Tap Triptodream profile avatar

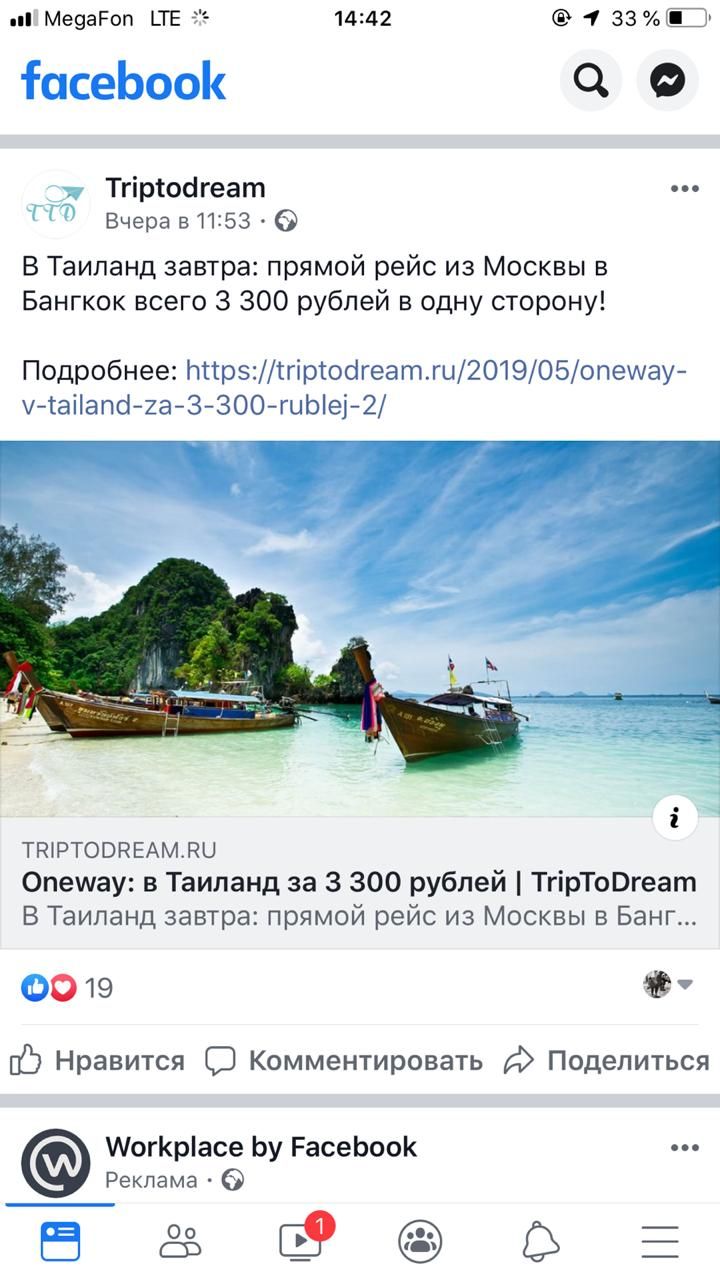coord(56,204)
